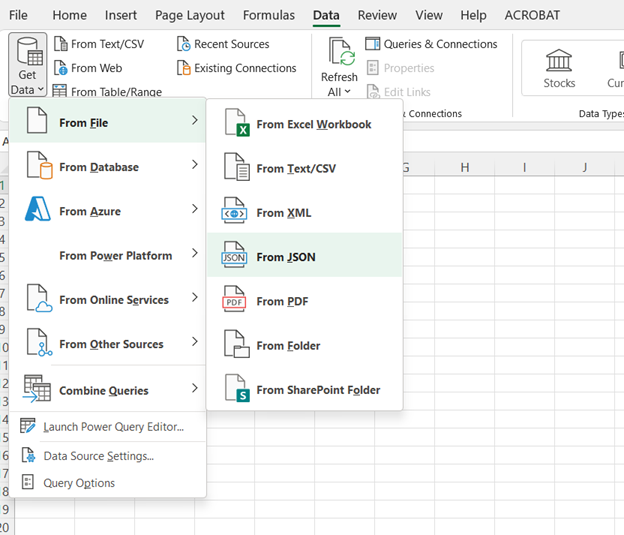Screen dimensions: 624x535
Task: Click the From Web ribbon icon
Action: click(x=60, y=68)
